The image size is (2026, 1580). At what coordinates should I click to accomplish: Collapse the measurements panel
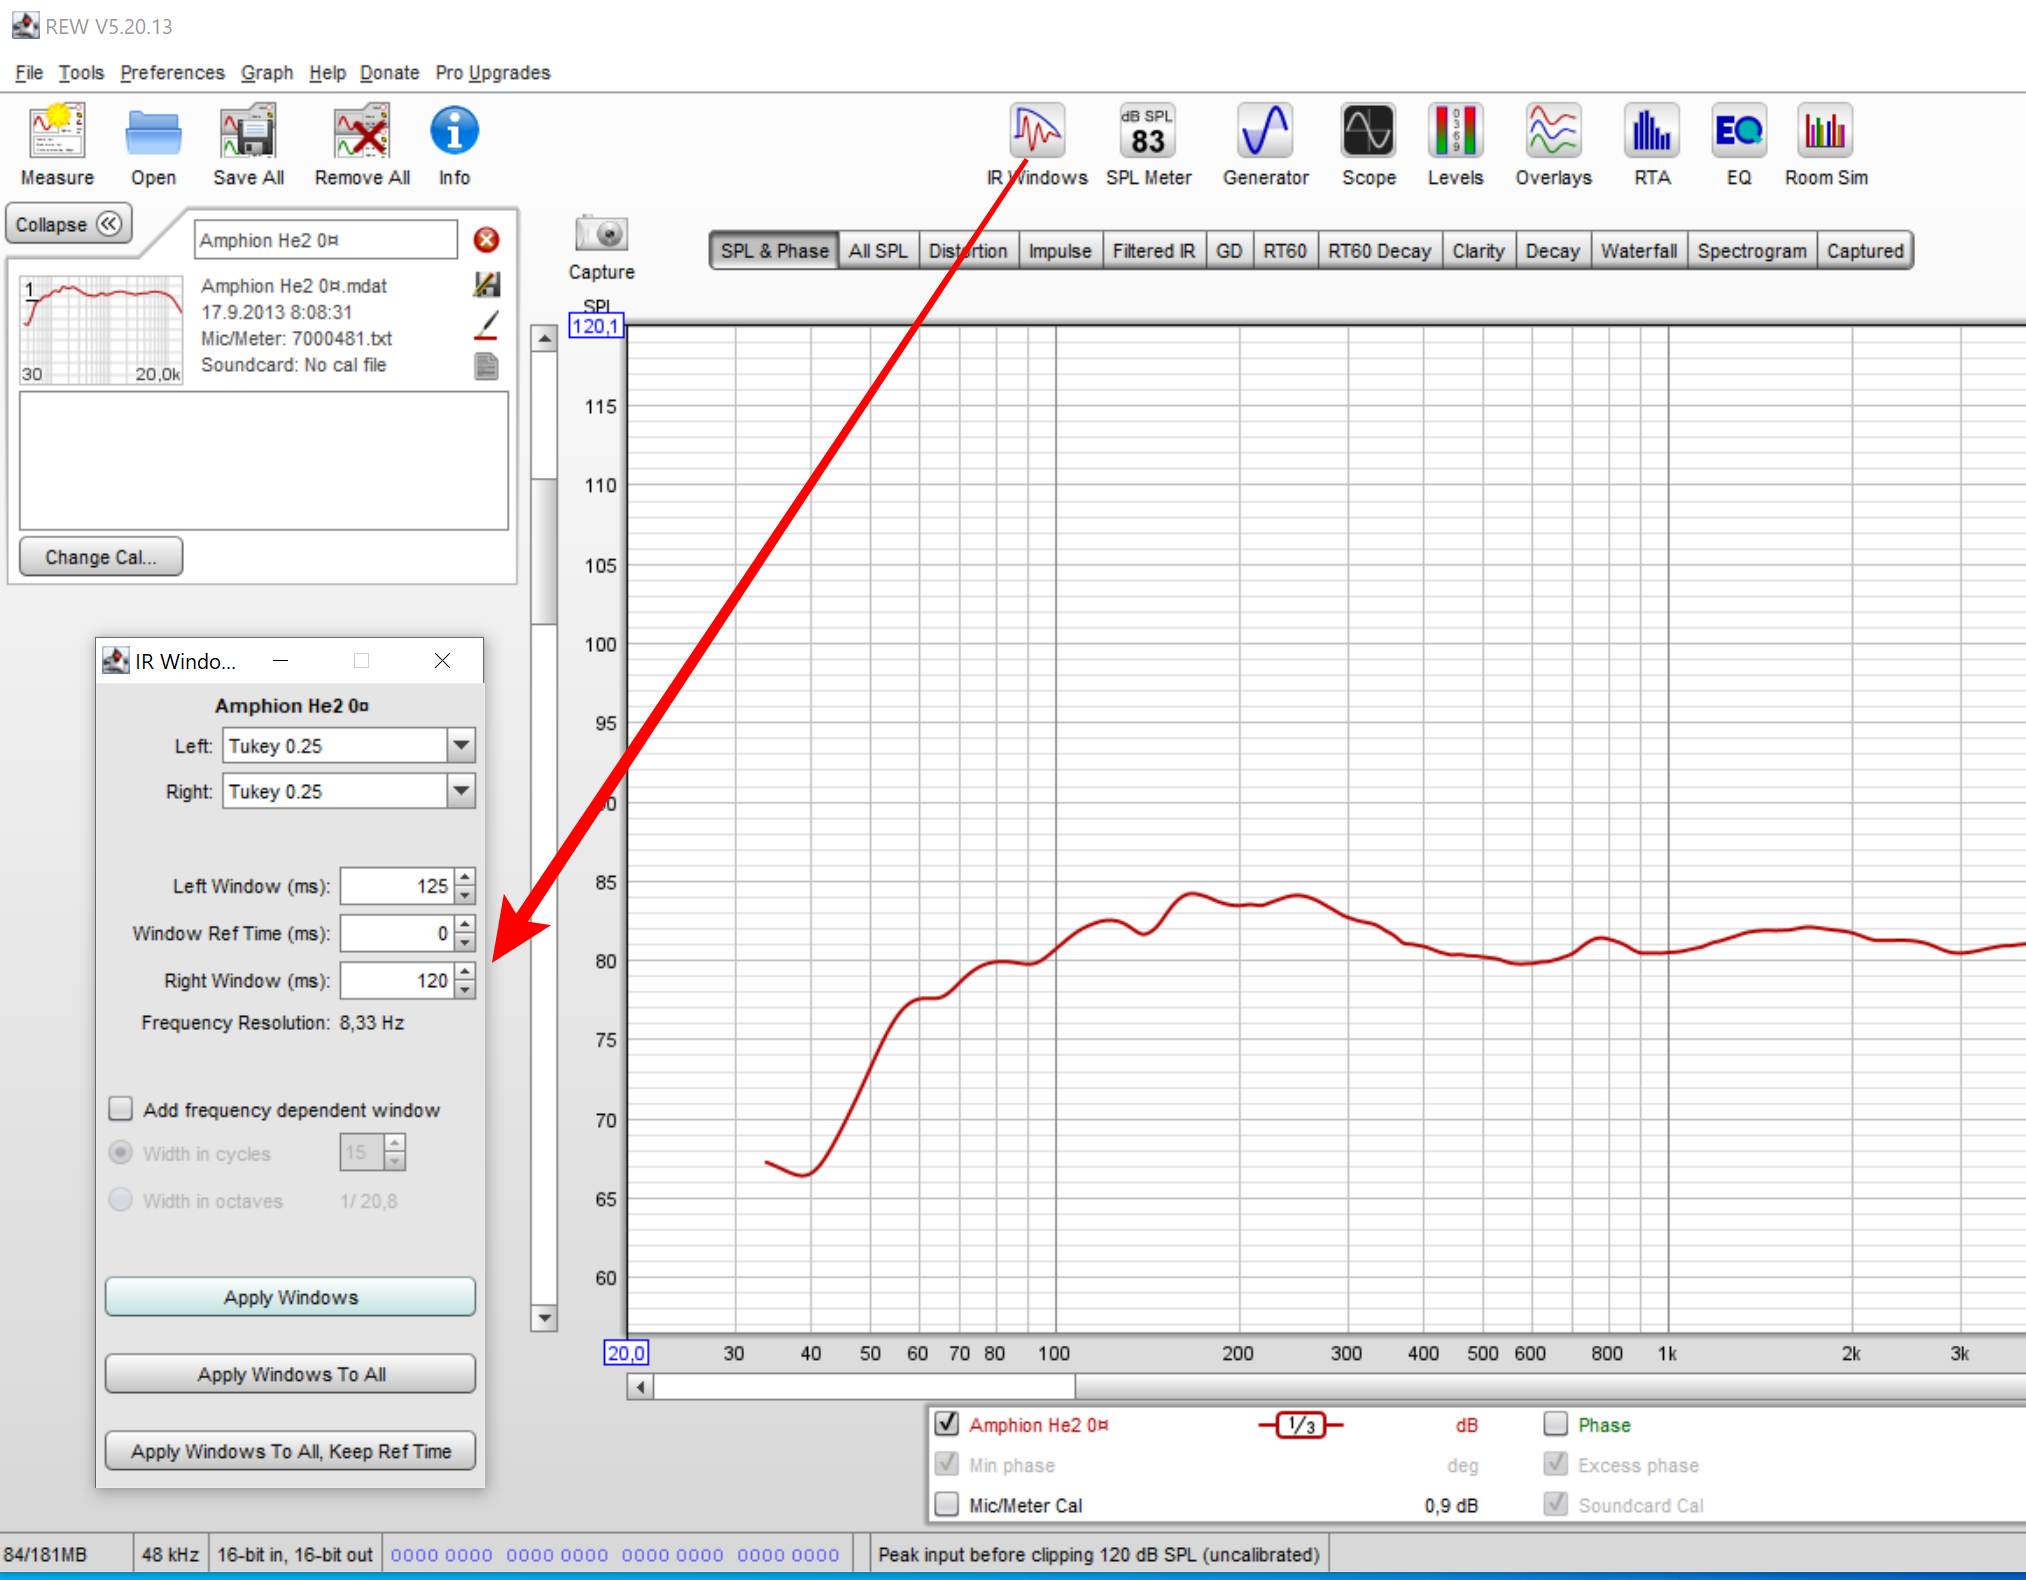69,224
